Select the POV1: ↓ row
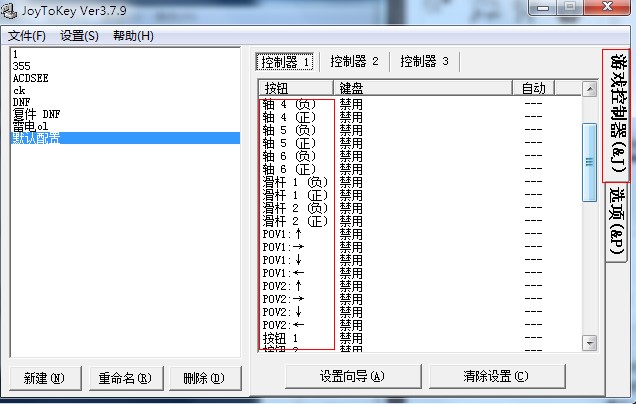The image size is (636, 404). tap(420, 260)
